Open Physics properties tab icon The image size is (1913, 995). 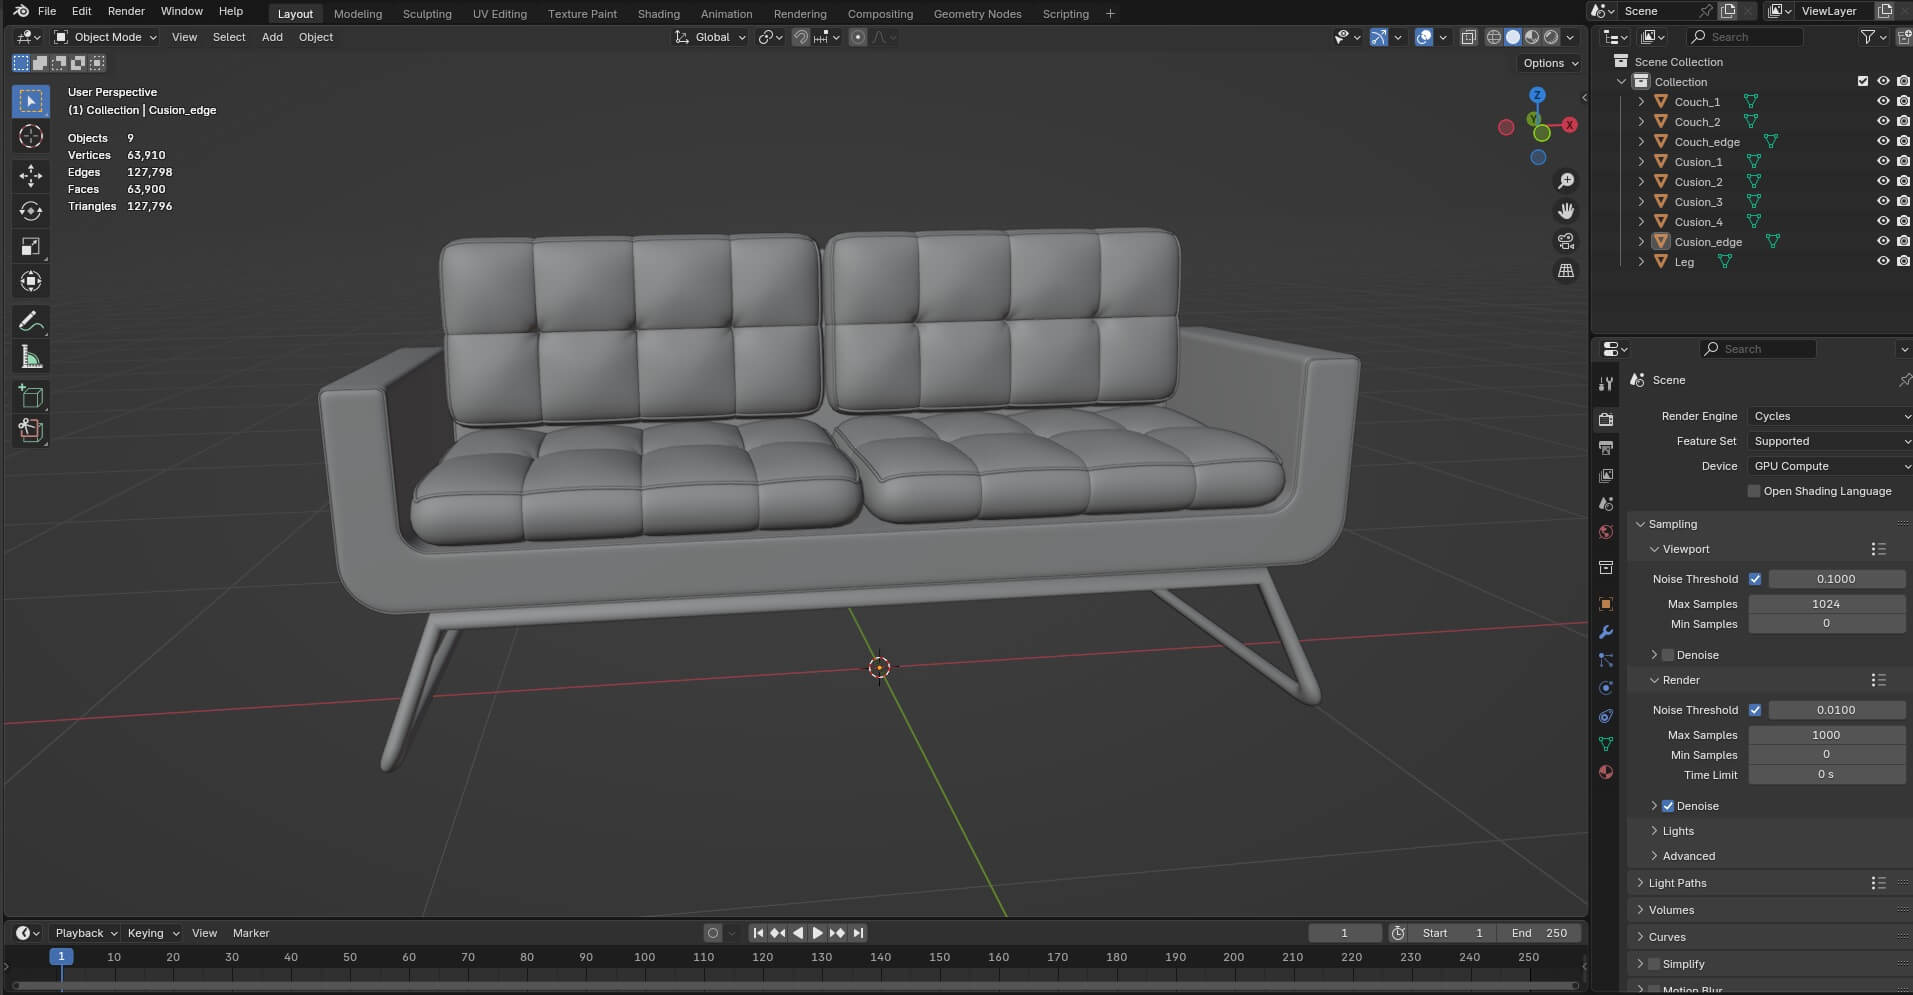click(1606, 688)
